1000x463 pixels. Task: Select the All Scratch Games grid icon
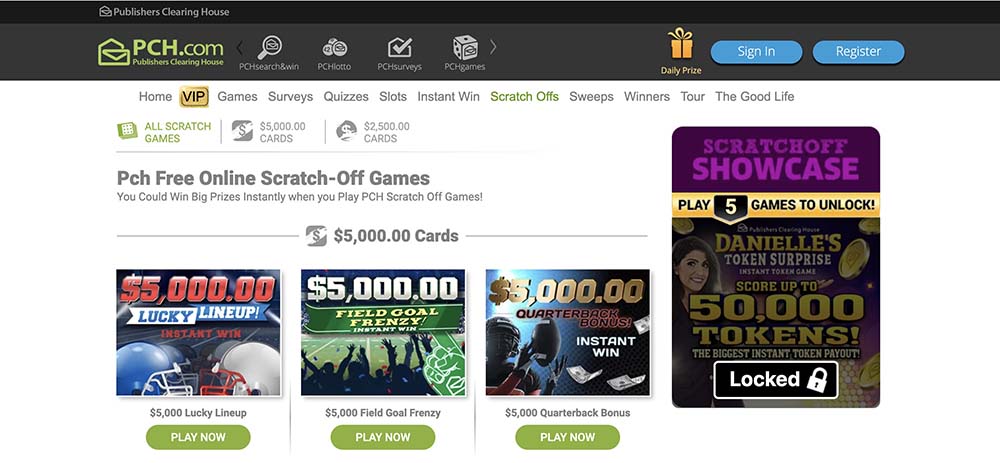point(128,131)
